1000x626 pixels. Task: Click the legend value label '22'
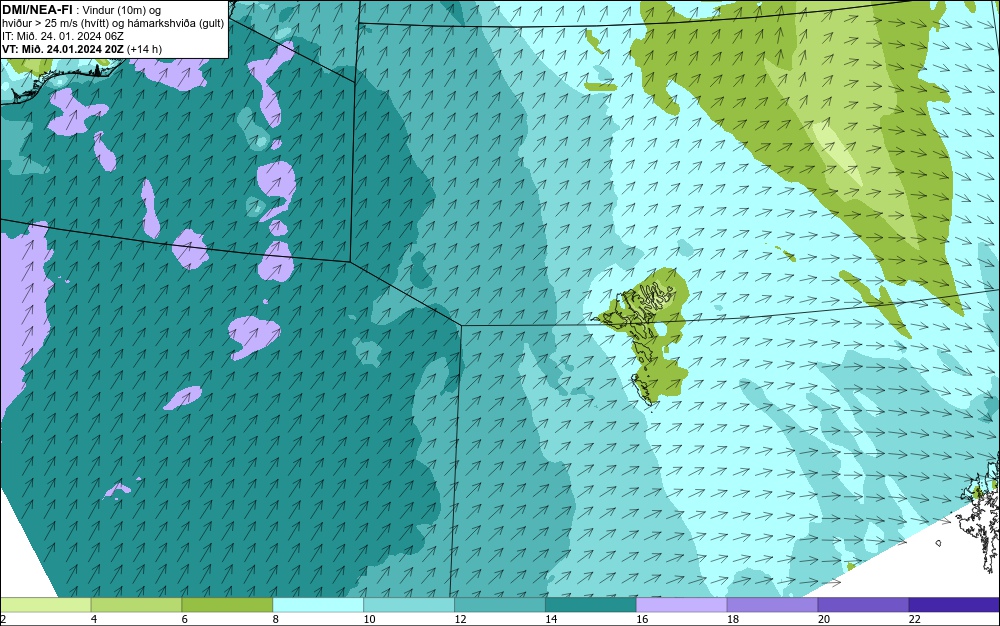915,619
